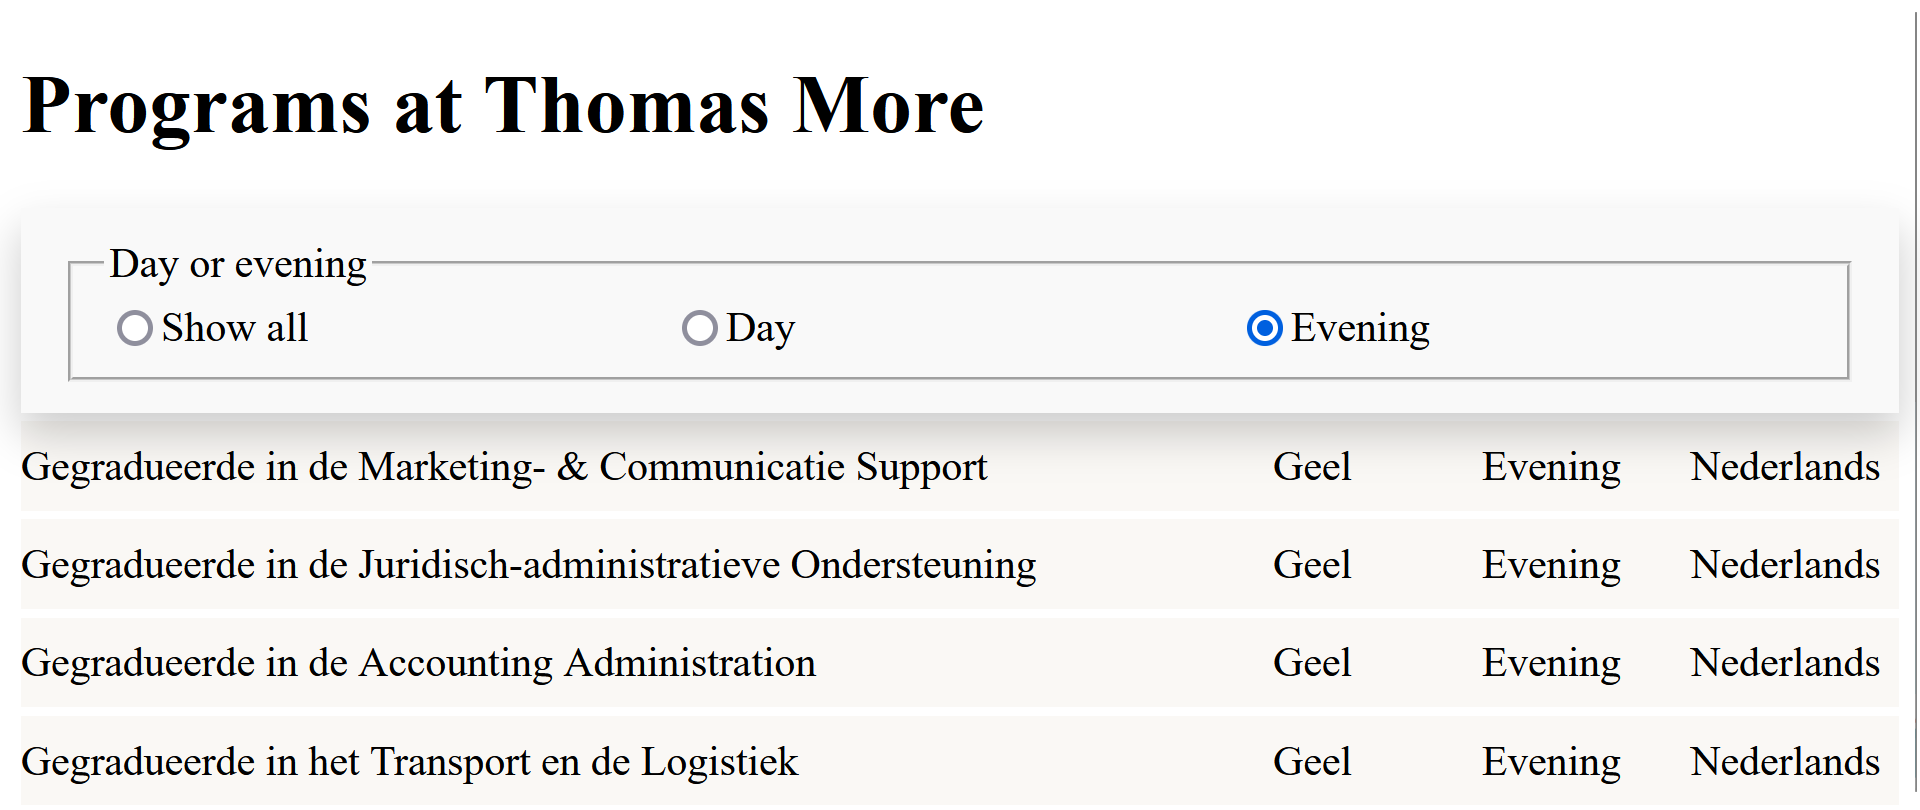Click "Geel" in the Accounting Administration row
Image resolution: width=1920 pixels, height=810 pixels.
coord(1311,663)
